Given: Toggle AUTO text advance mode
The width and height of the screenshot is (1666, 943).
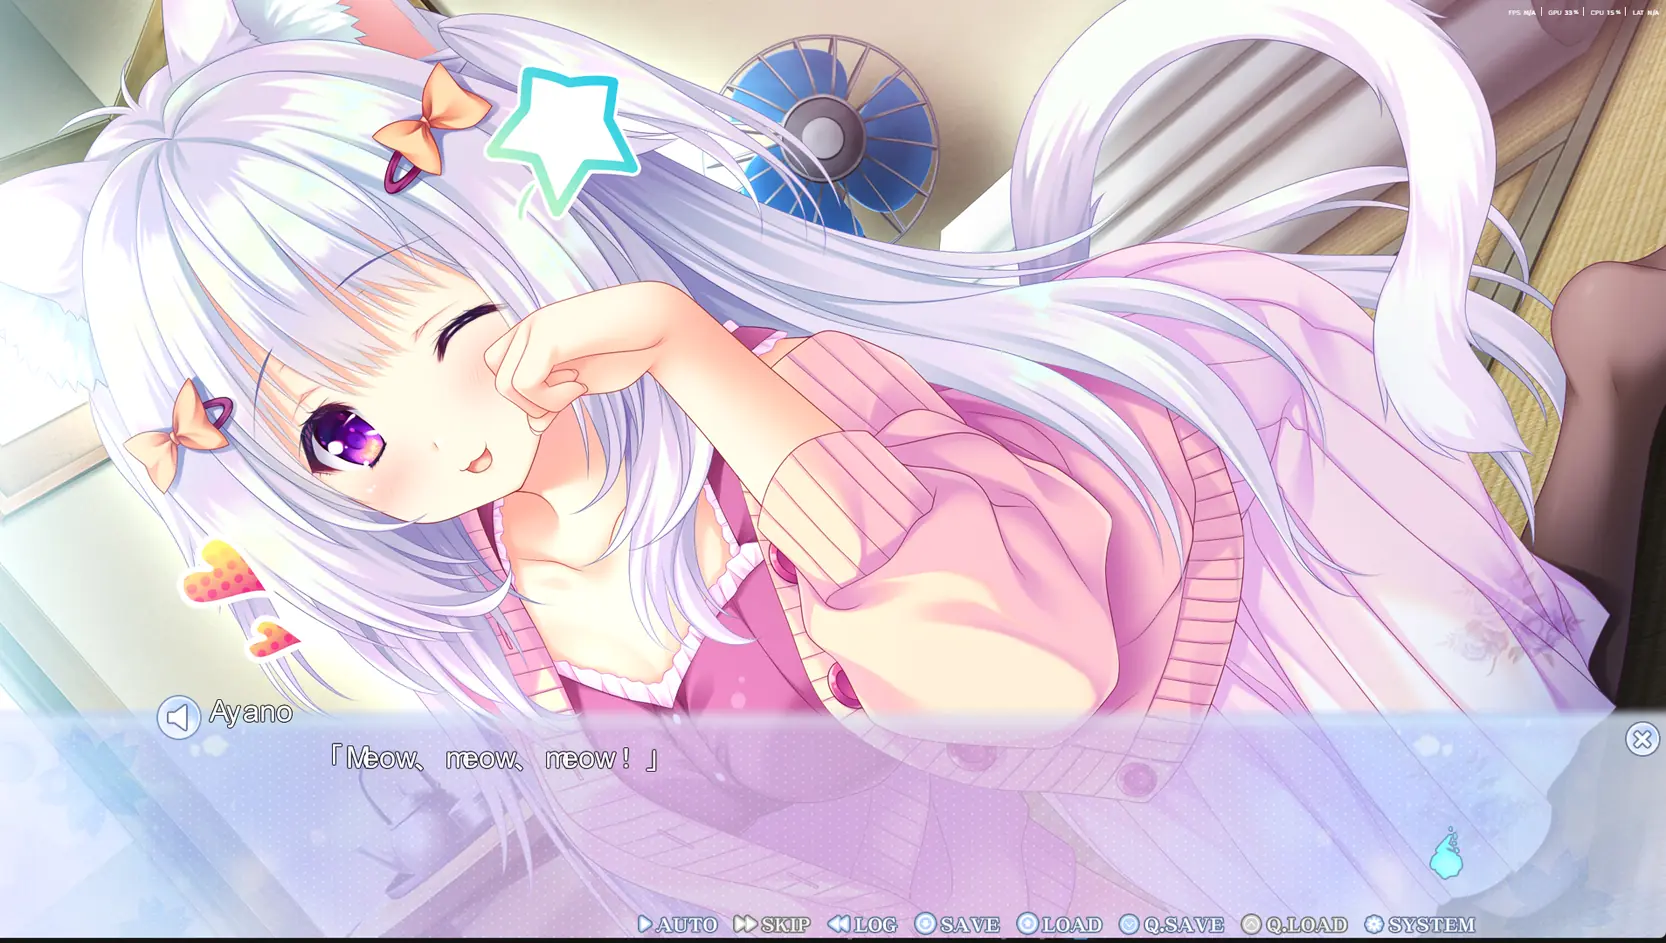Looking at the screenshot, I should [677, 924].
